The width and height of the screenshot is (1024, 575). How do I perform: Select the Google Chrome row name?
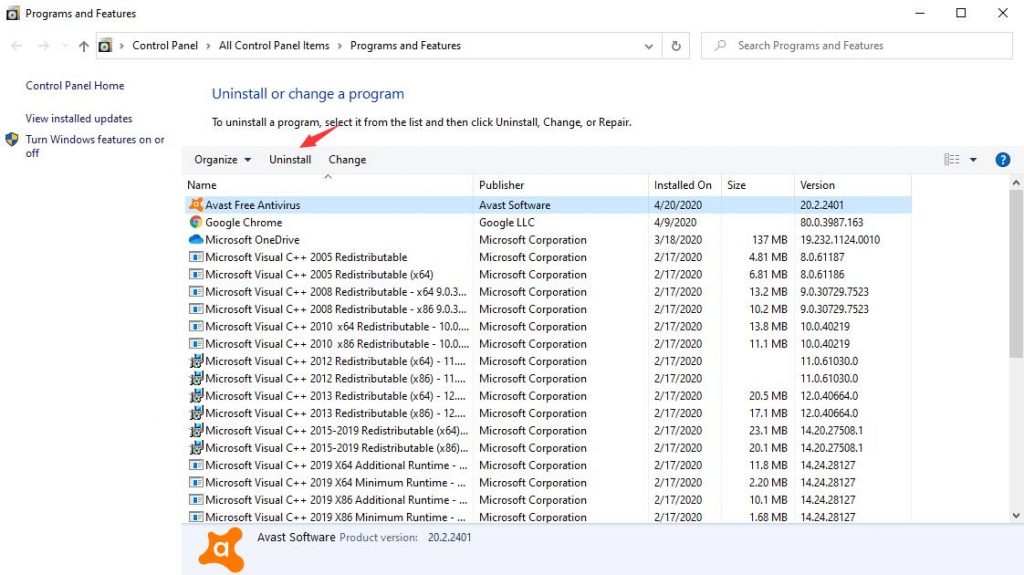[244, 222]
